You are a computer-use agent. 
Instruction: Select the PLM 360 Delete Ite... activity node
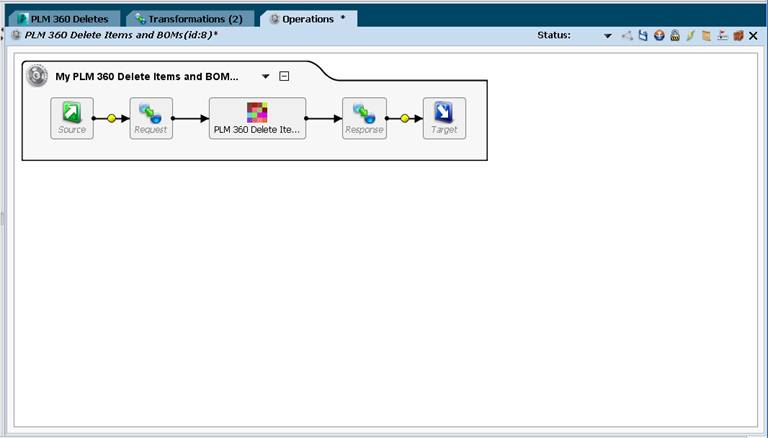point(258,118)
